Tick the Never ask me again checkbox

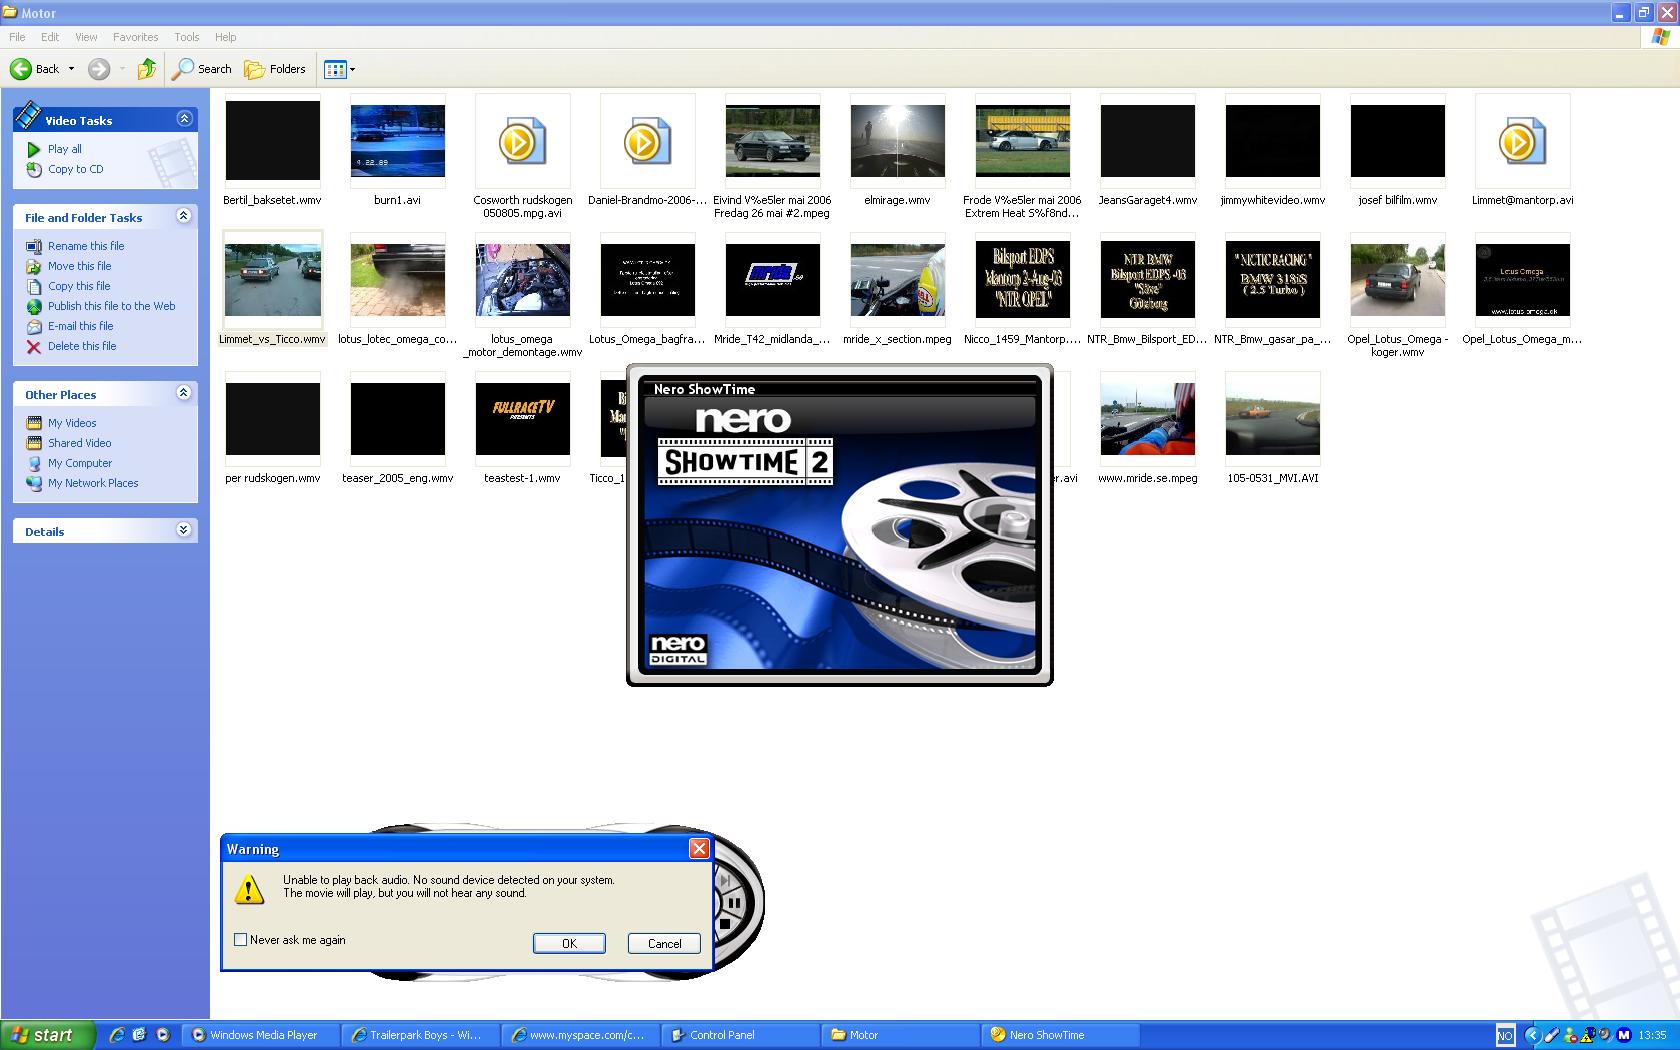tap(240, 939)
